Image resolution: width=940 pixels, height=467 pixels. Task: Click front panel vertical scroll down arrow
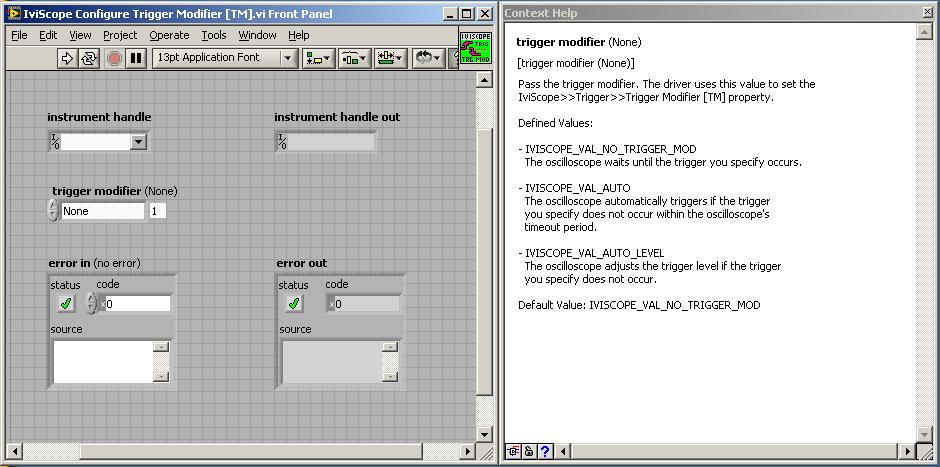(484, 435)
